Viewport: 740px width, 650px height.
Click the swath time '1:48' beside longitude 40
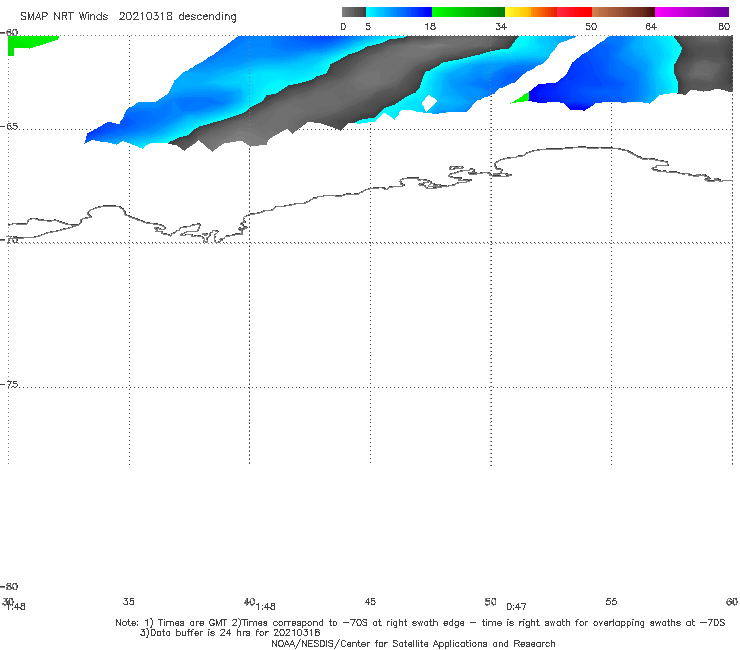tap(266, 607)
